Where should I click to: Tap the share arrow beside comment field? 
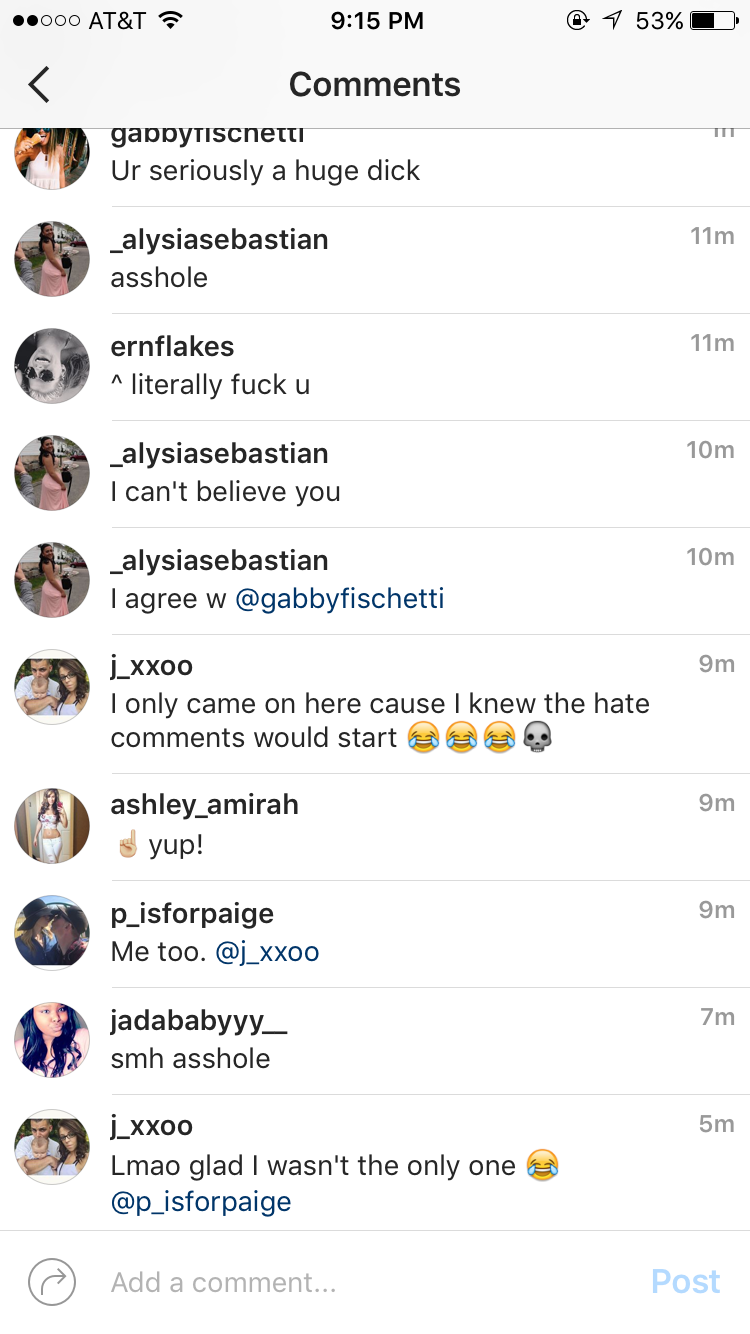pyautogui.click(x=52, y=1281)
